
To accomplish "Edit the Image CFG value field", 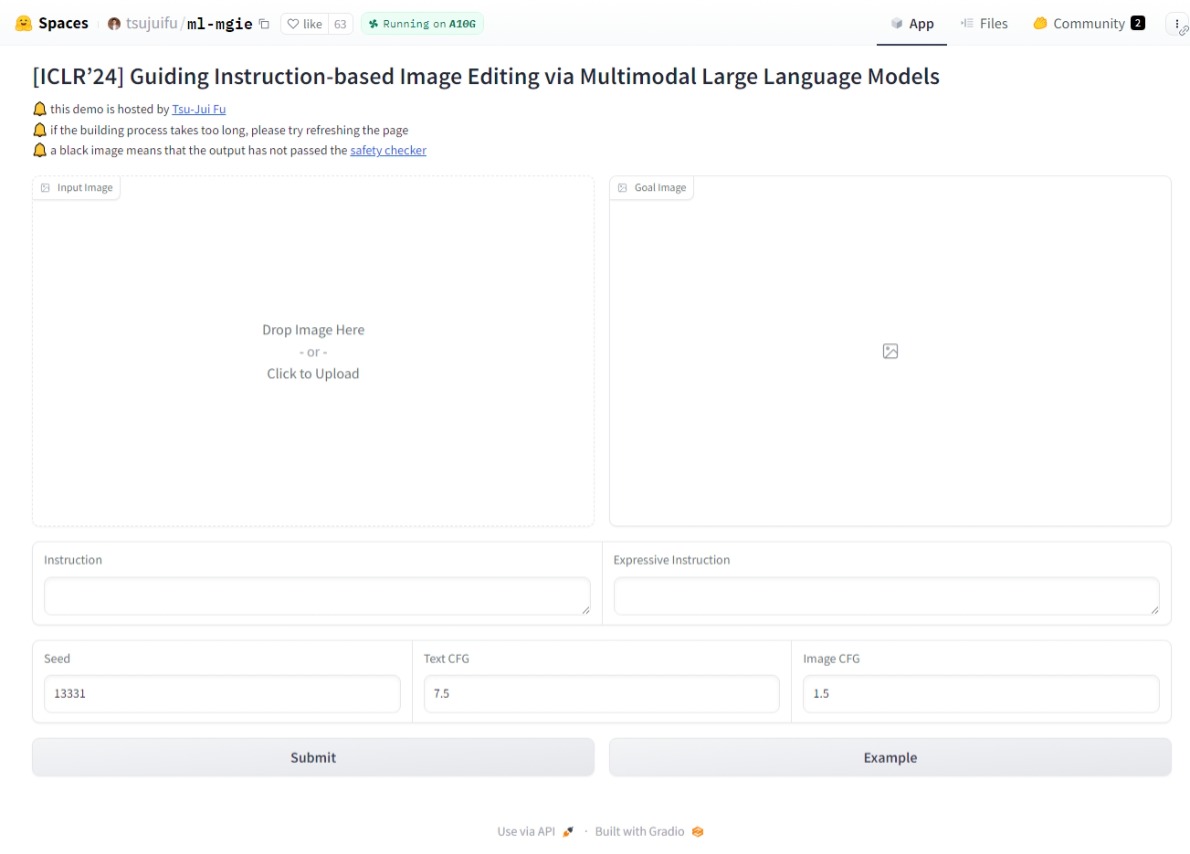I will (980, 694).
